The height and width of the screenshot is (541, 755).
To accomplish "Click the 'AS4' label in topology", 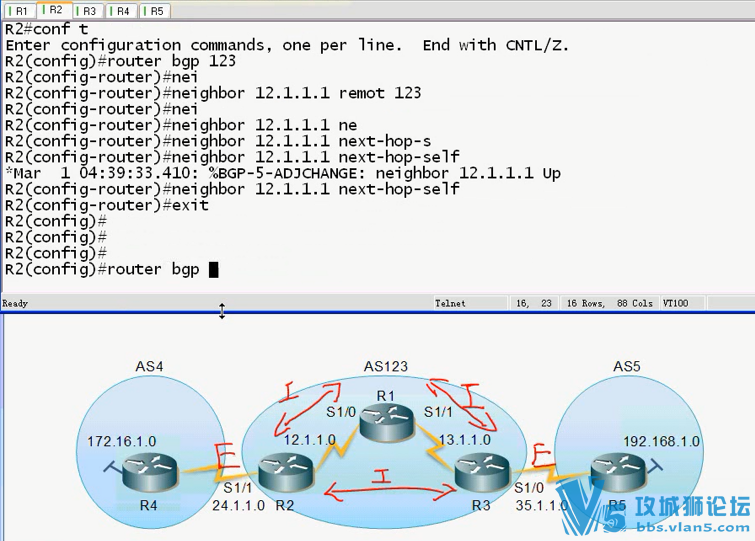I will 149,366.
